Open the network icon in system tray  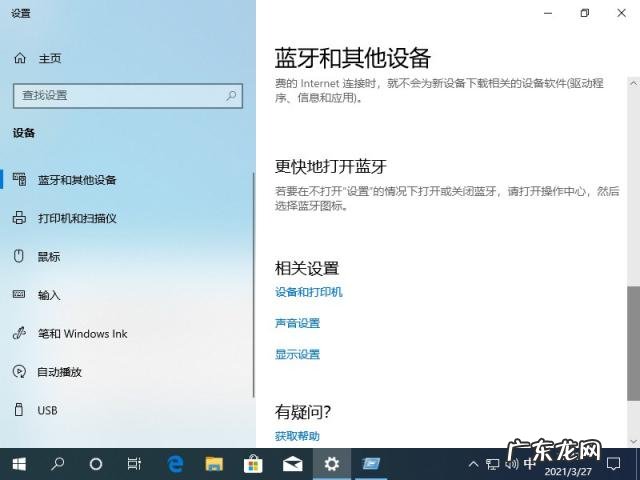click(493, 464)
